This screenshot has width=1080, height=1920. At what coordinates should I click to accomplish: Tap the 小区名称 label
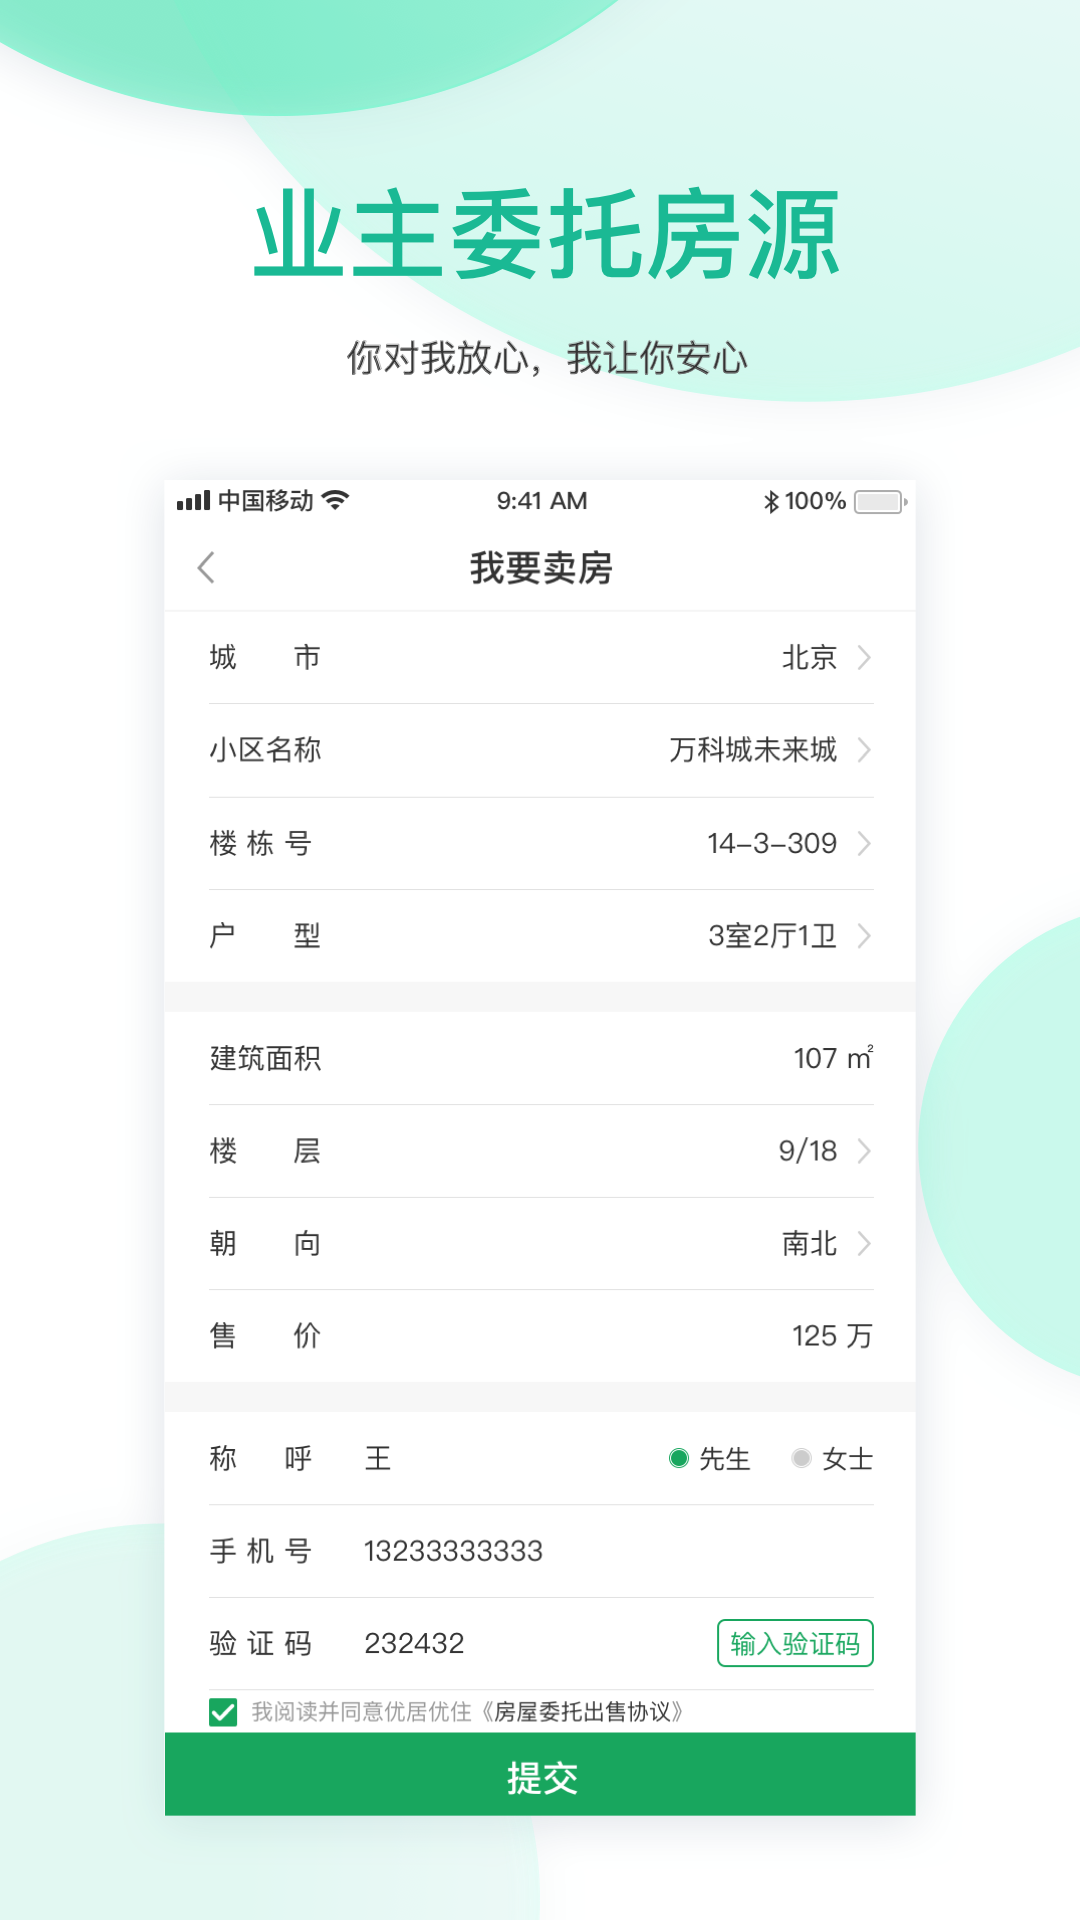pyautogui.click(x=265, y=750)
